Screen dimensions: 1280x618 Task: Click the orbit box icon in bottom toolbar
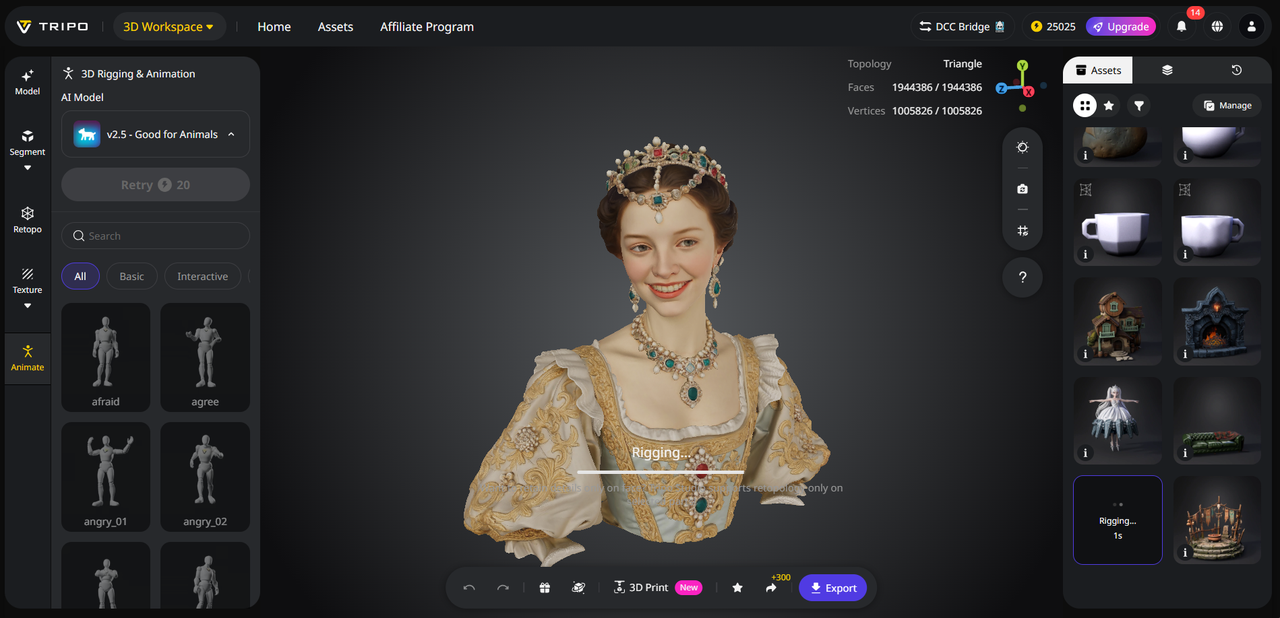click(578, 588)
